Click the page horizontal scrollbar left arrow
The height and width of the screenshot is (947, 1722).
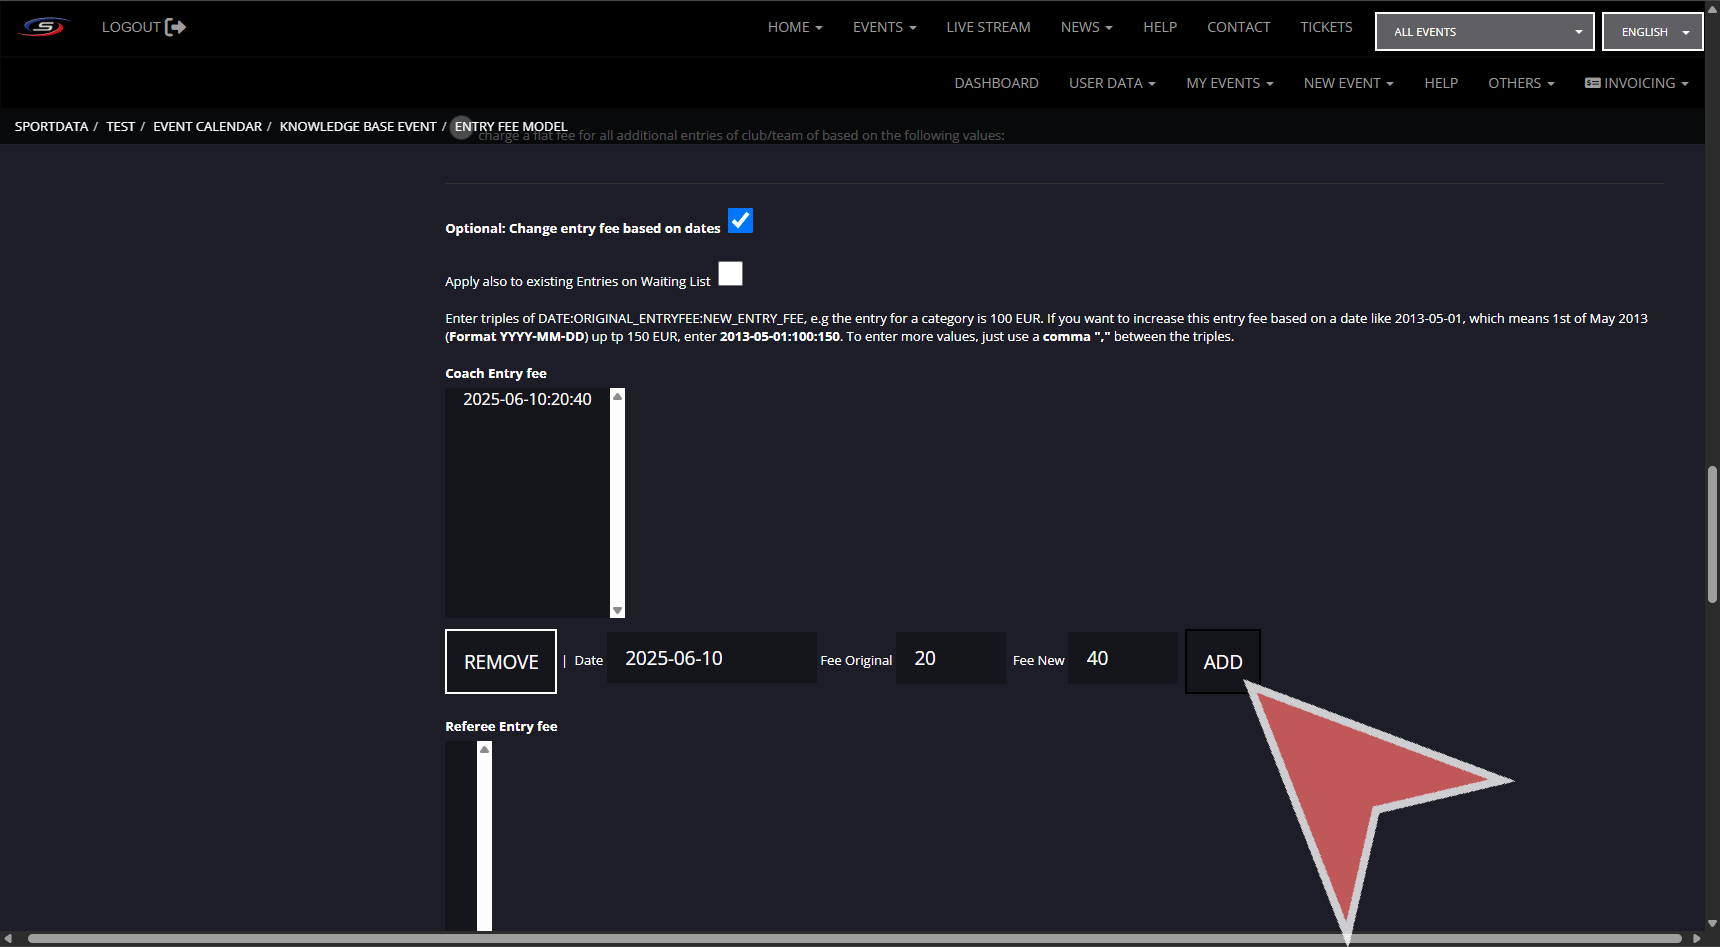coord(8,938)
